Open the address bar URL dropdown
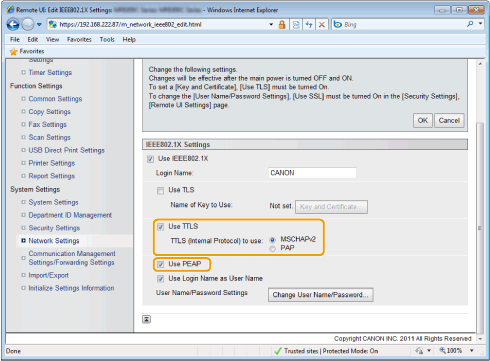The image size is (490, 361). [x=271, y=24]
